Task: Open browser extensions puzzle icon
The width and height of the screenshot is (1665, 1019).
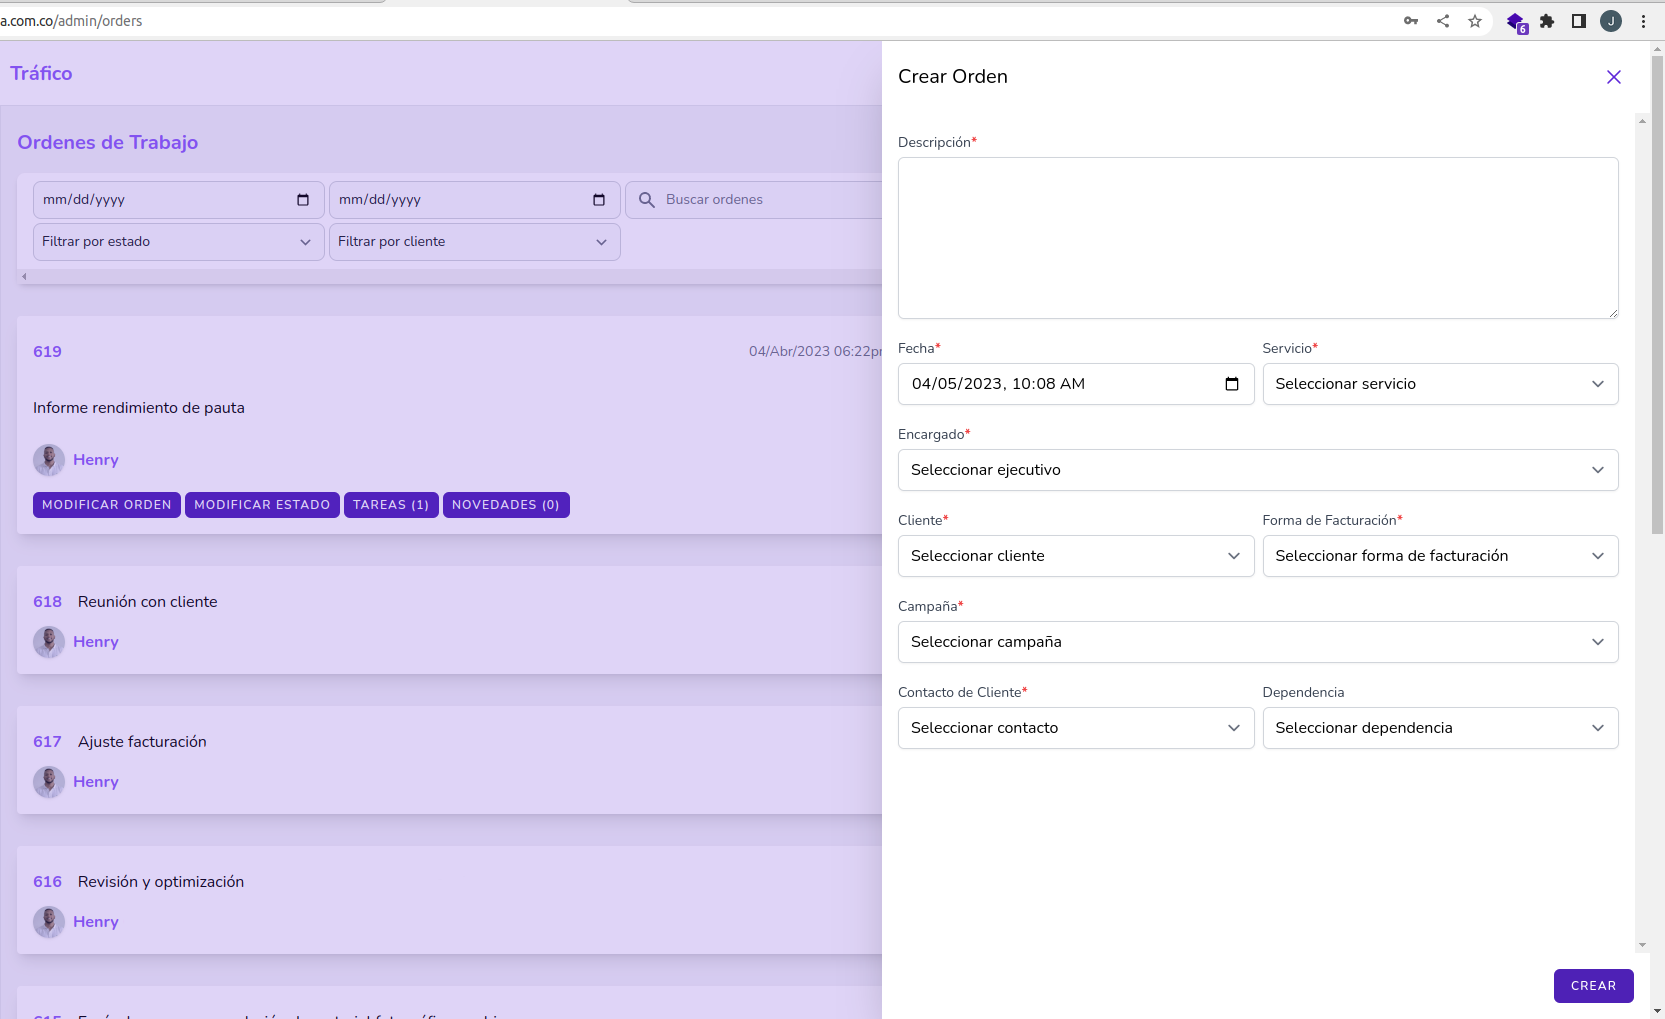Action: tap(1546, 21)
